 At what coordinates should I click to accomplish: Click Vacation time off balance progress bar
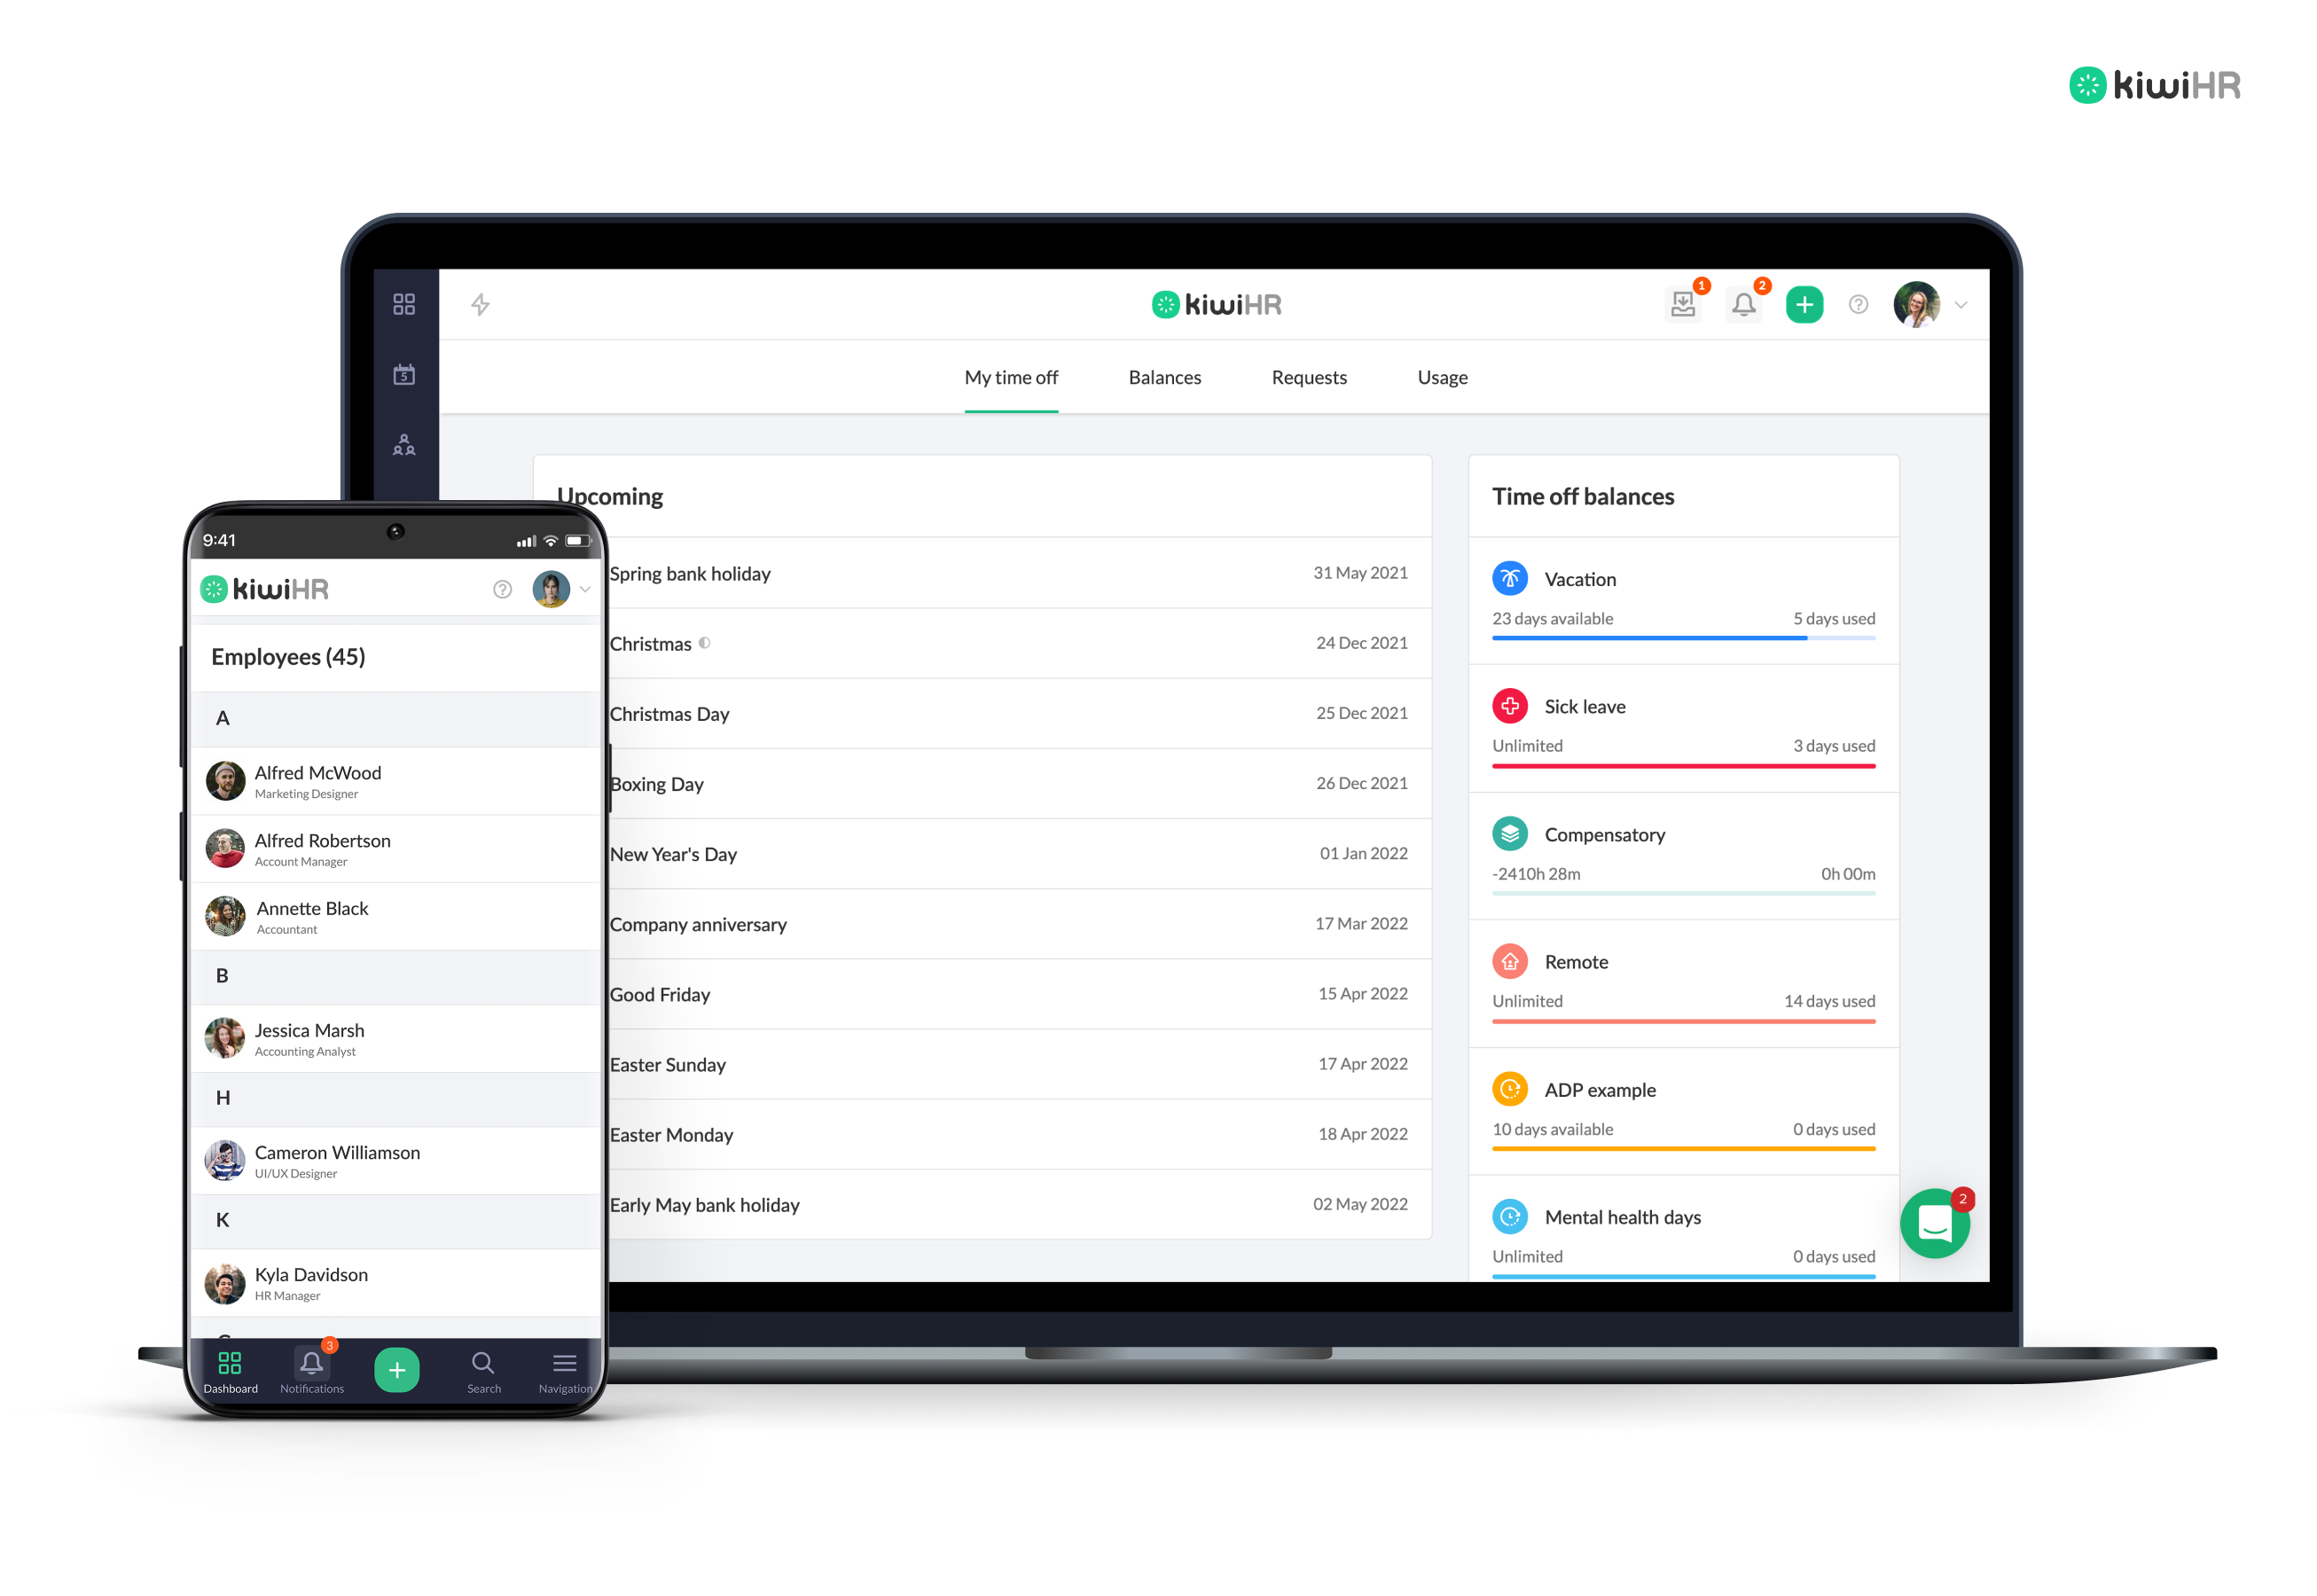(1685, 637)
